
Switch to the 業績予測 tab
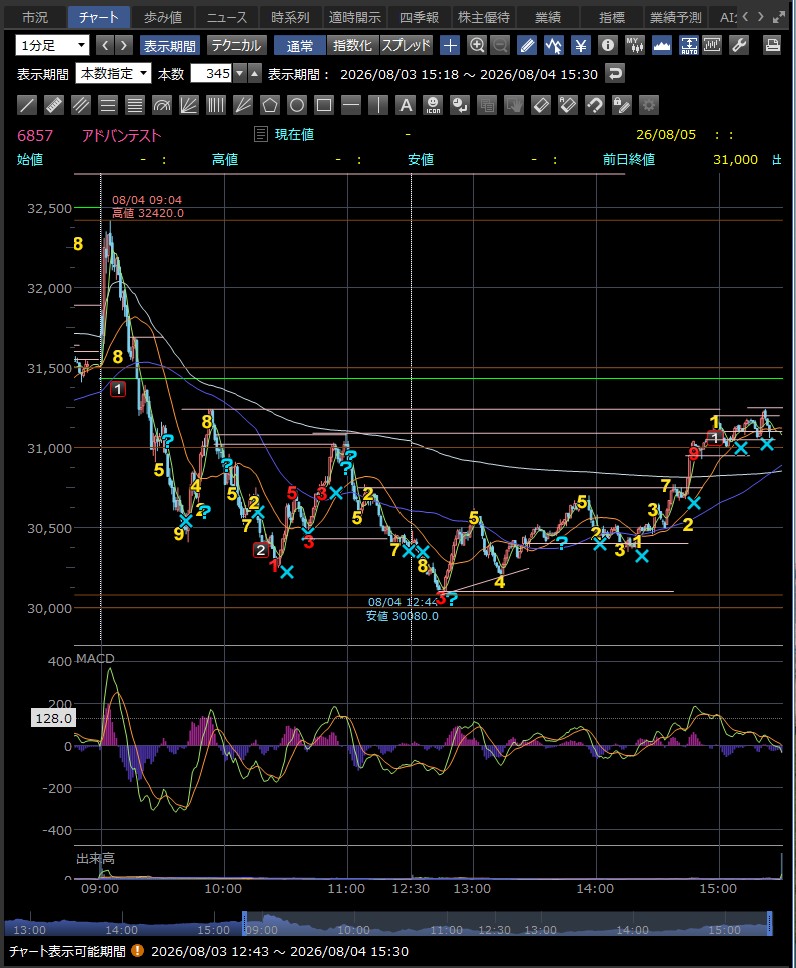(x=676, y=17)
